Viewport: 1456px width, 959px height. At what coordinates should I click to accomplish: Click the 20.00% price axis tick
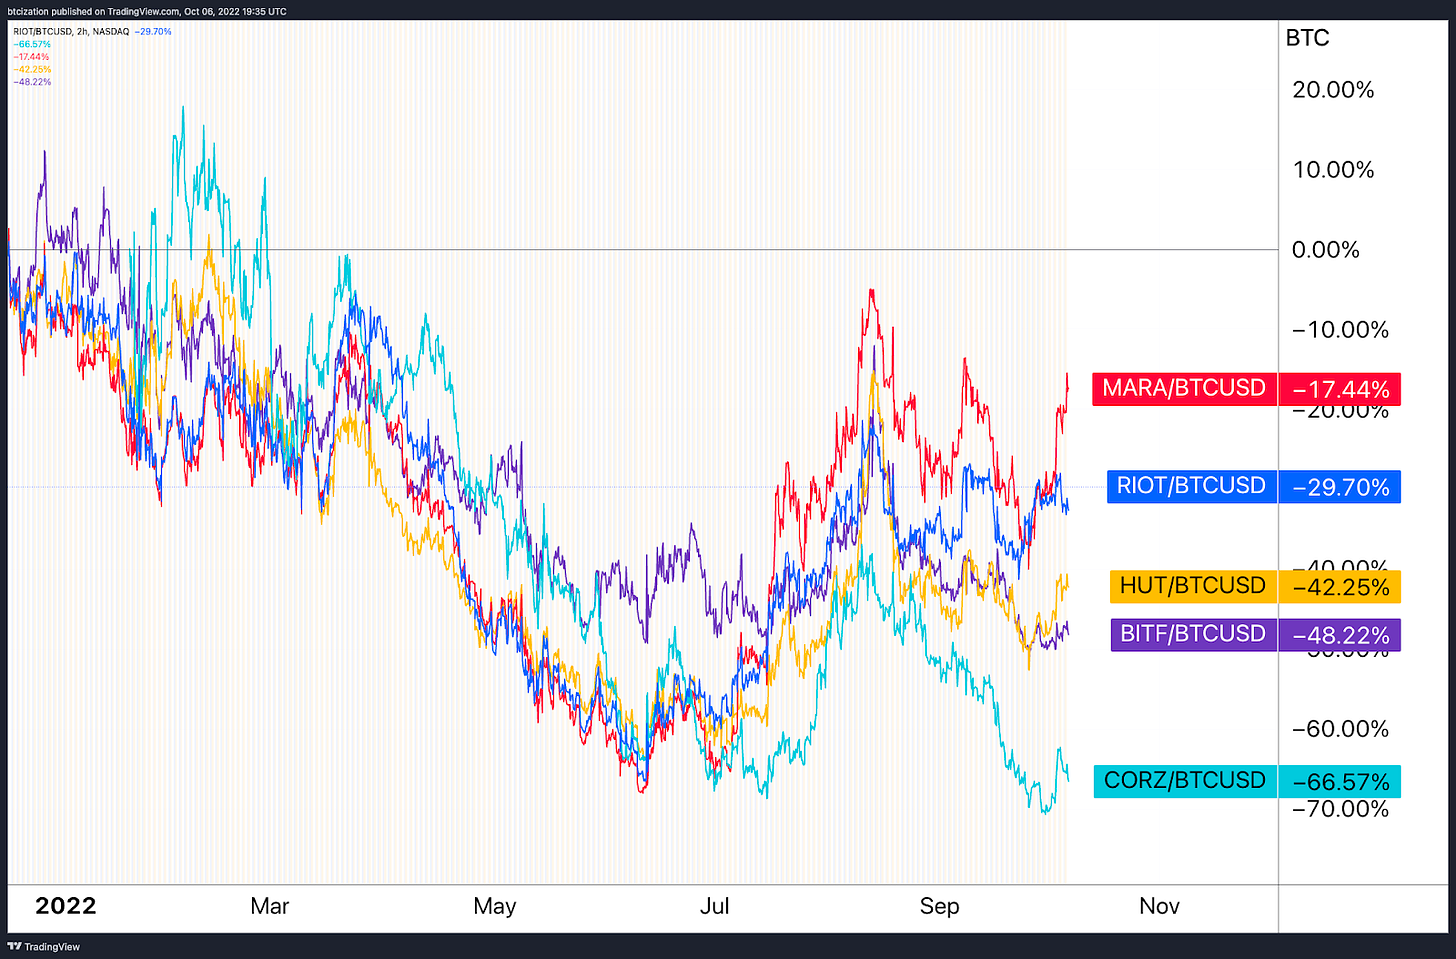[x=1333, y=90]
